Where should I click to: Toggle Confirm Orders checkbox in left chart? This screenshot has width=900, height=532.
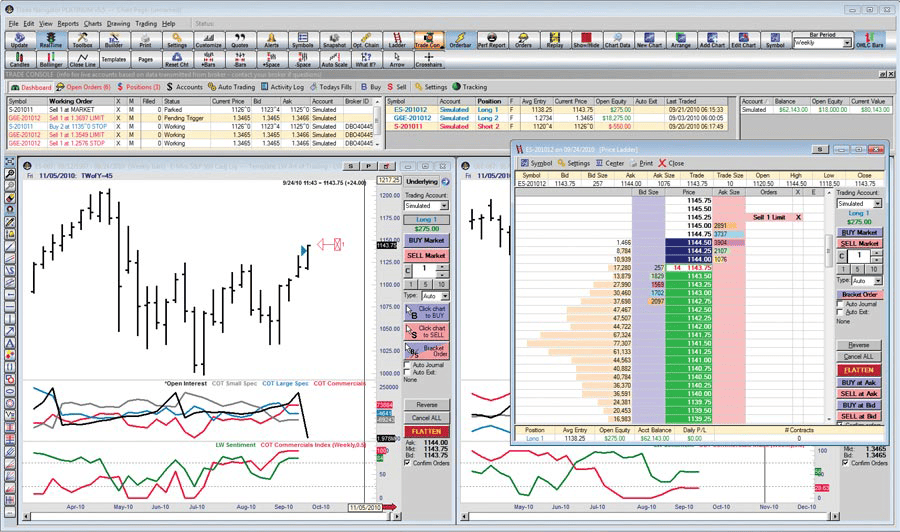[408, 463]
